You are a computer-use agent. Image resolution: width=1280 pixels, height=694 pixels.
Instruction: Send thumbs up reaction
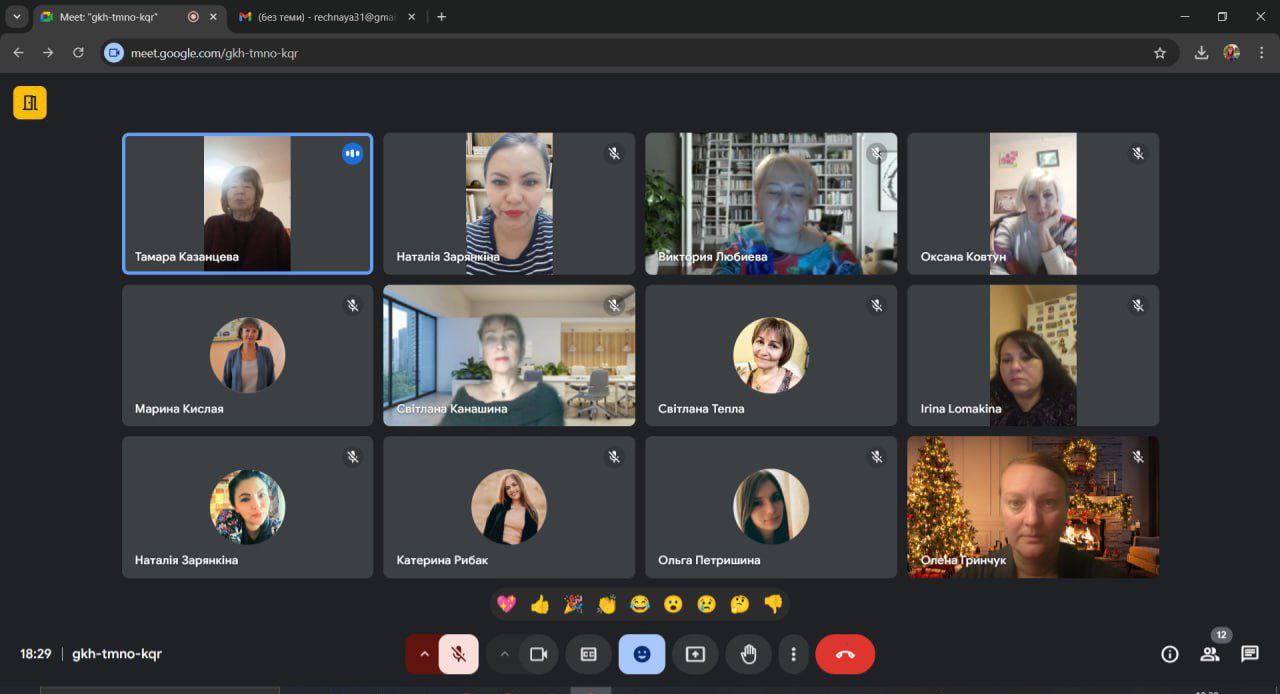tap(540, 604)
